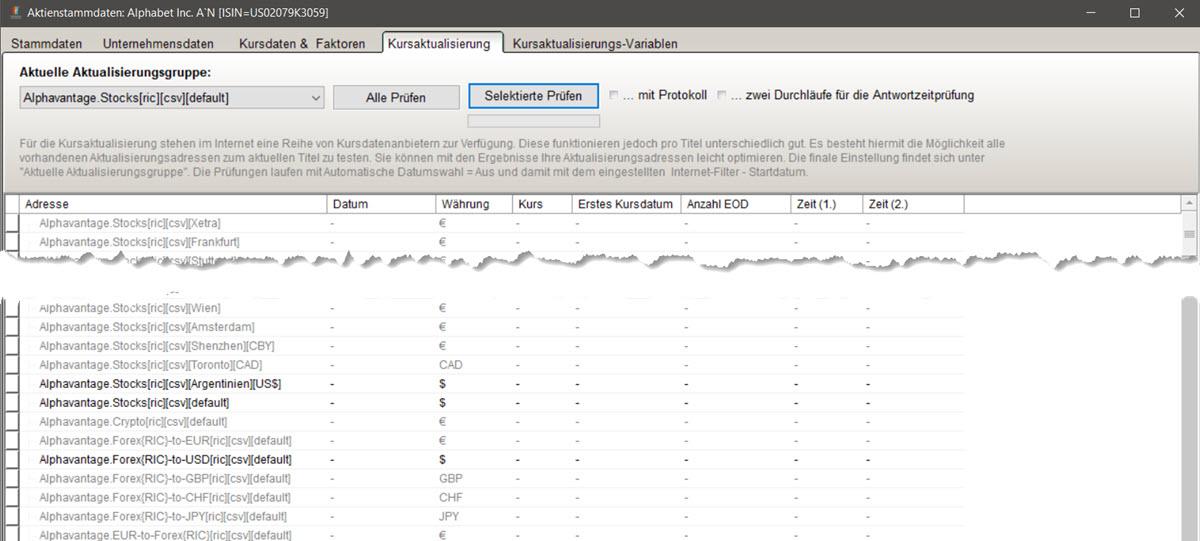
Task: Sort by the Erstes Kursdatum column header
Action: click(625, 204)
